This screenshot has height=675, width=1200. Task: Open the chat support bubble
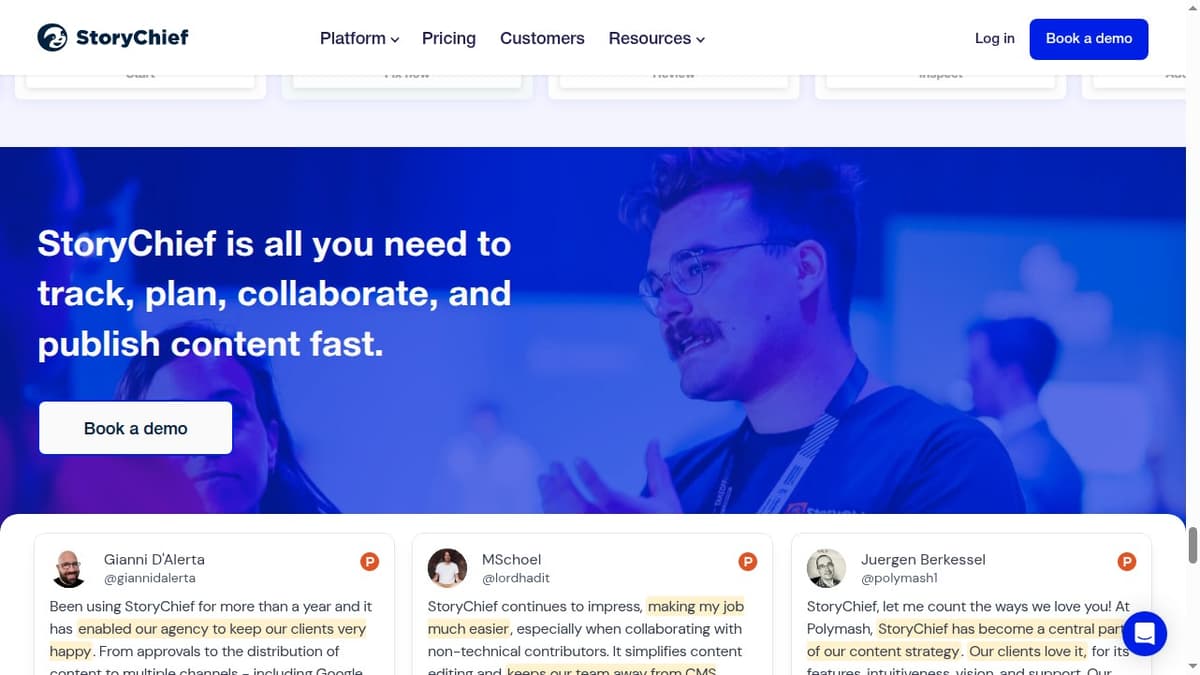1144,633
